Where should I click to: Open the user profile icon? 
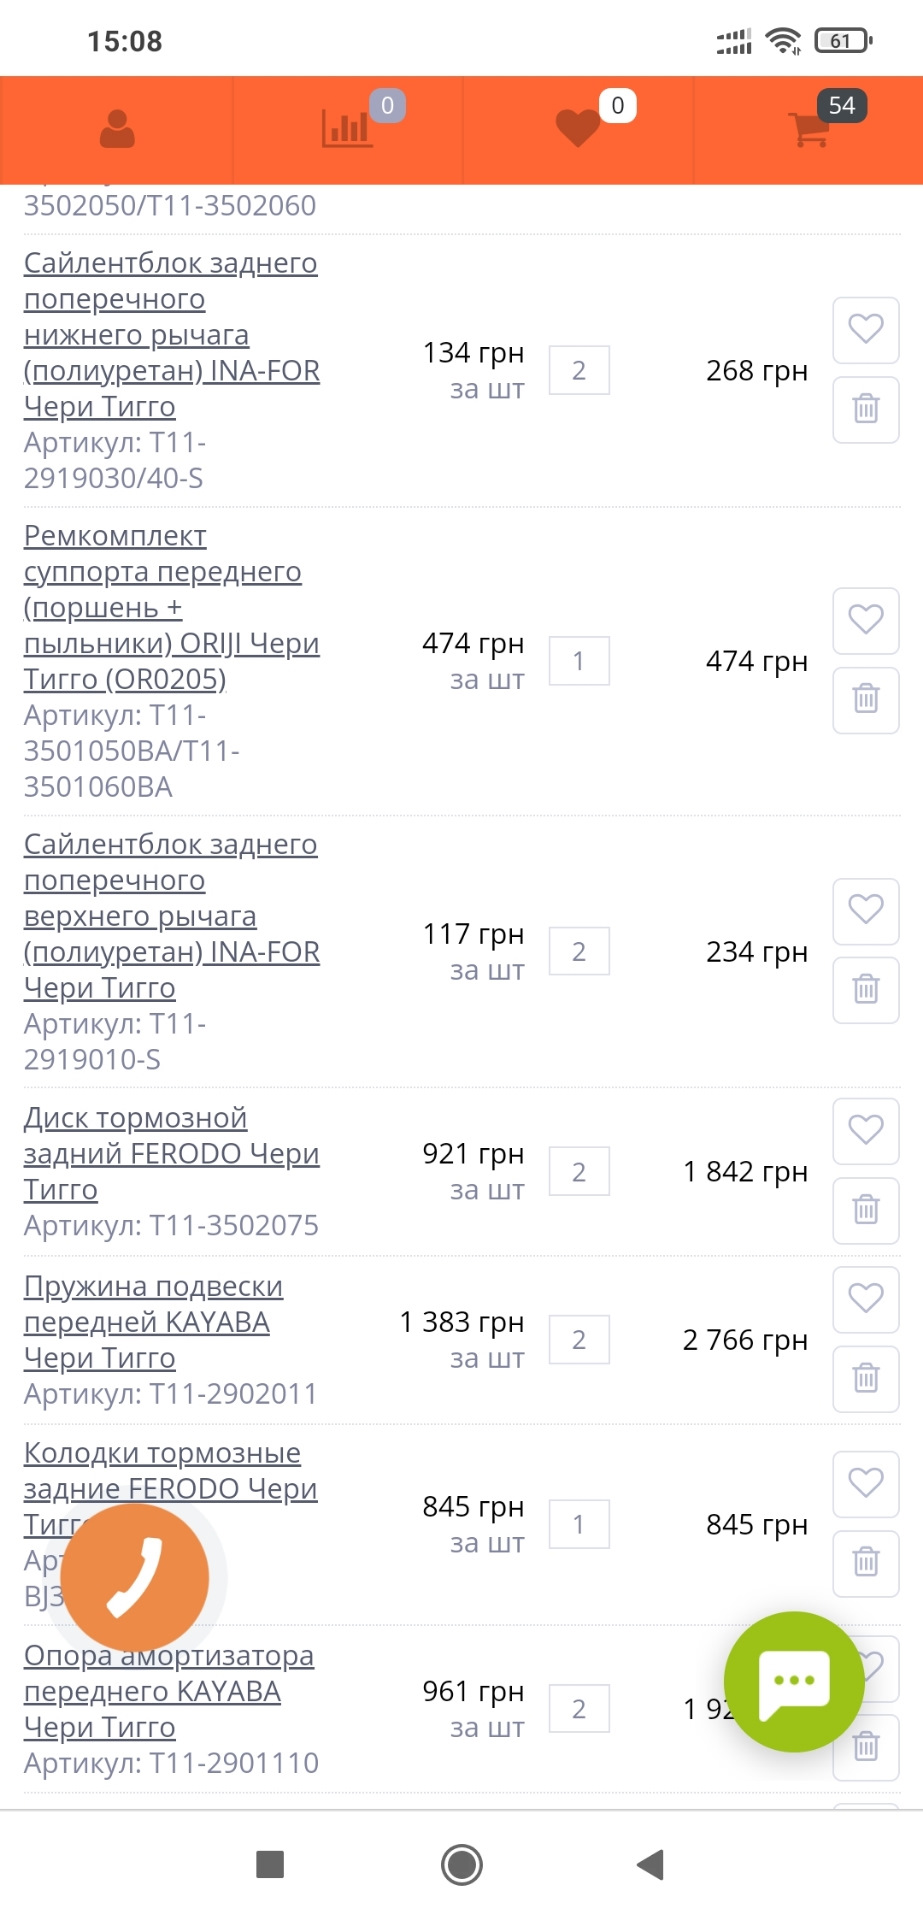(x=117, y=130)
